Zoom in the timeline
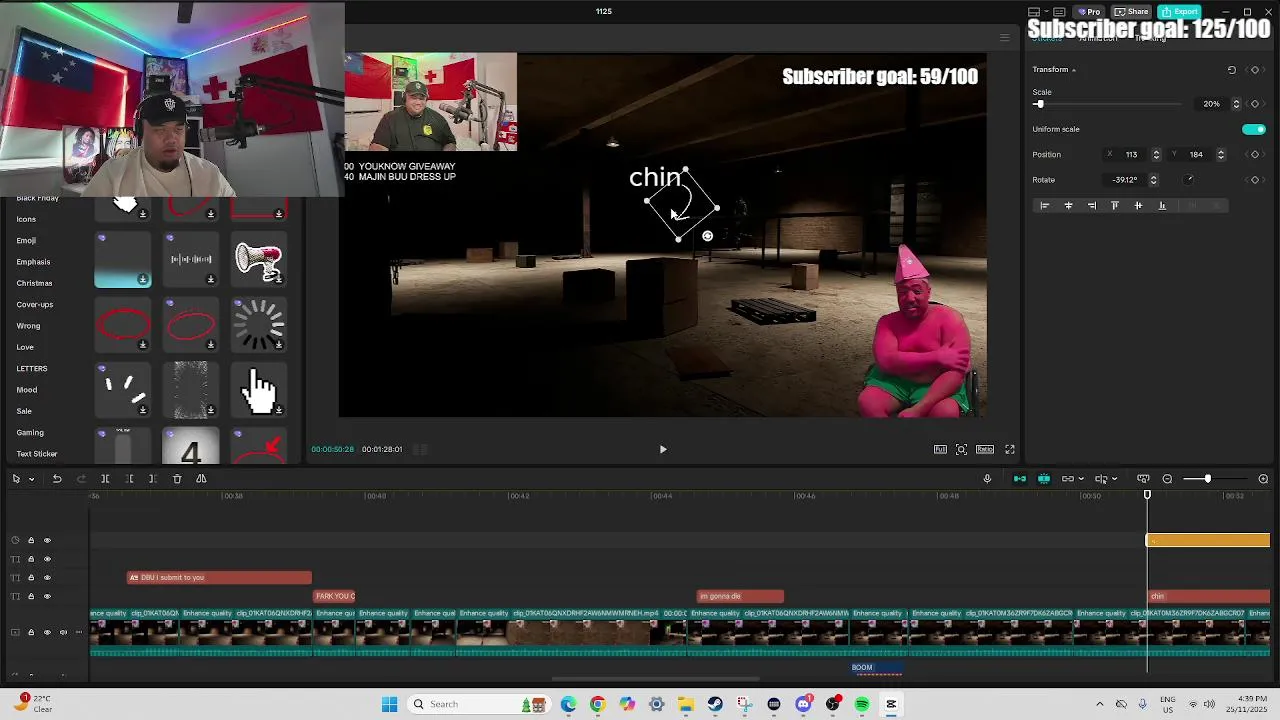1280x720 pixels. pos(1263,479)
